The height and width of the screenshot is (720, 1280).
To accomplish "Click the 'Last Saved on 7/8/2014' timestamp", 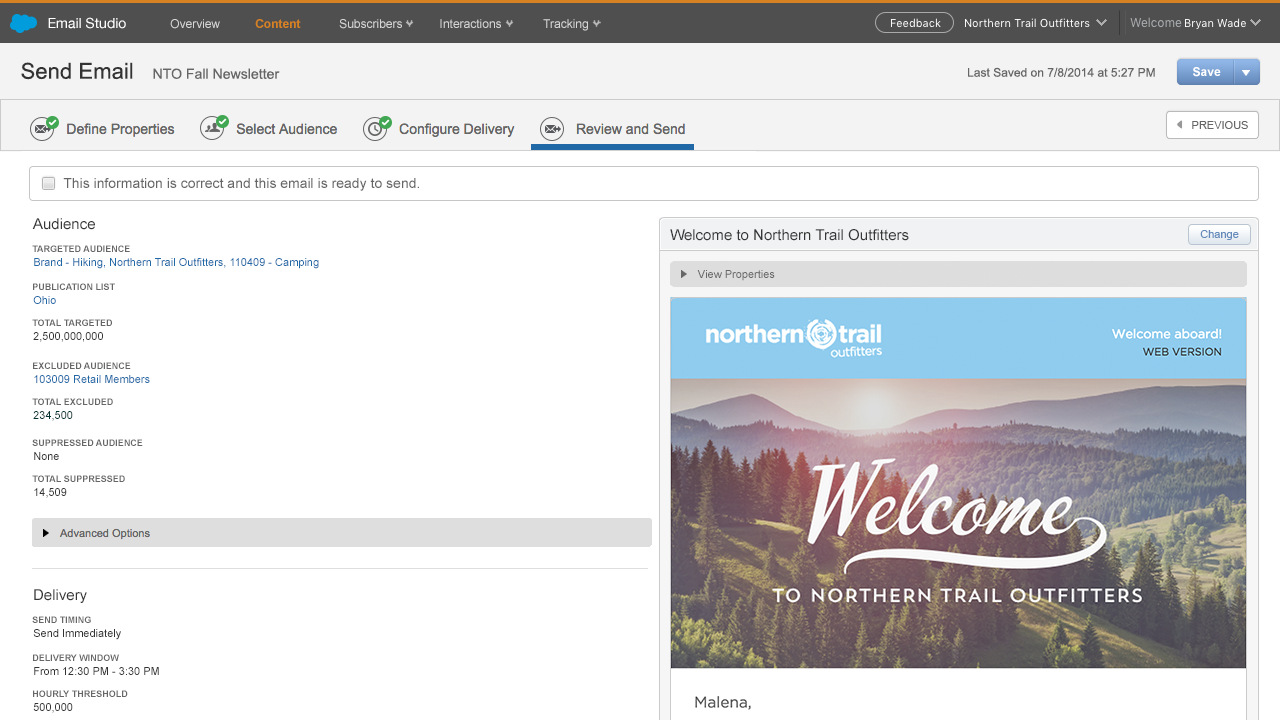I will 1061,73.
